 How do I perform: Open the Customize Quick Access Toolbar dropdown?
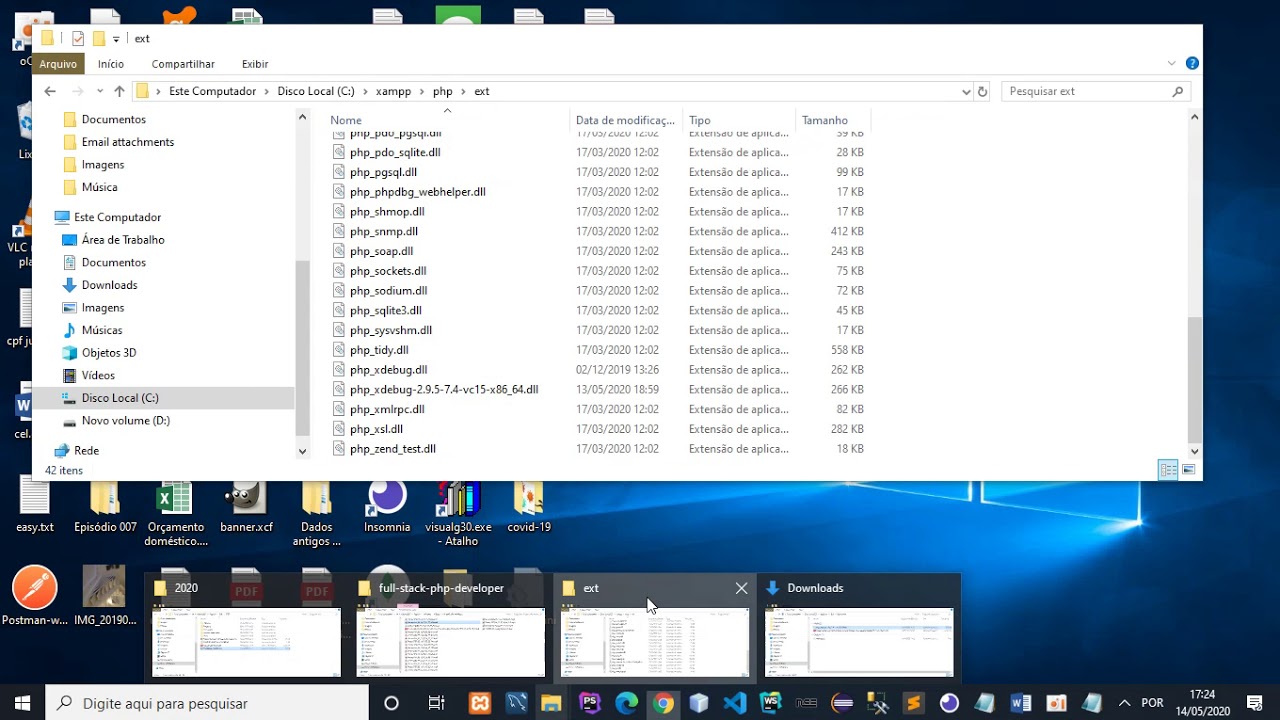(x=116, y=39)
